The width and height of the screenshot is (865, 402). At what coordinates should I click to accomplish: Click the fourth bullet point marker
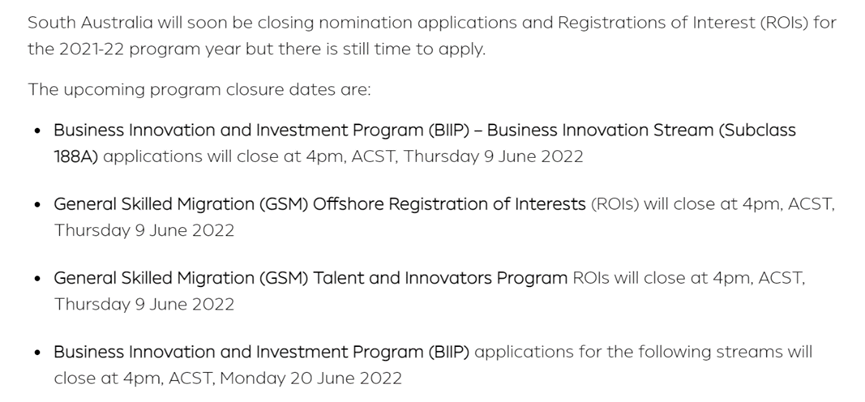click(38, 352)
